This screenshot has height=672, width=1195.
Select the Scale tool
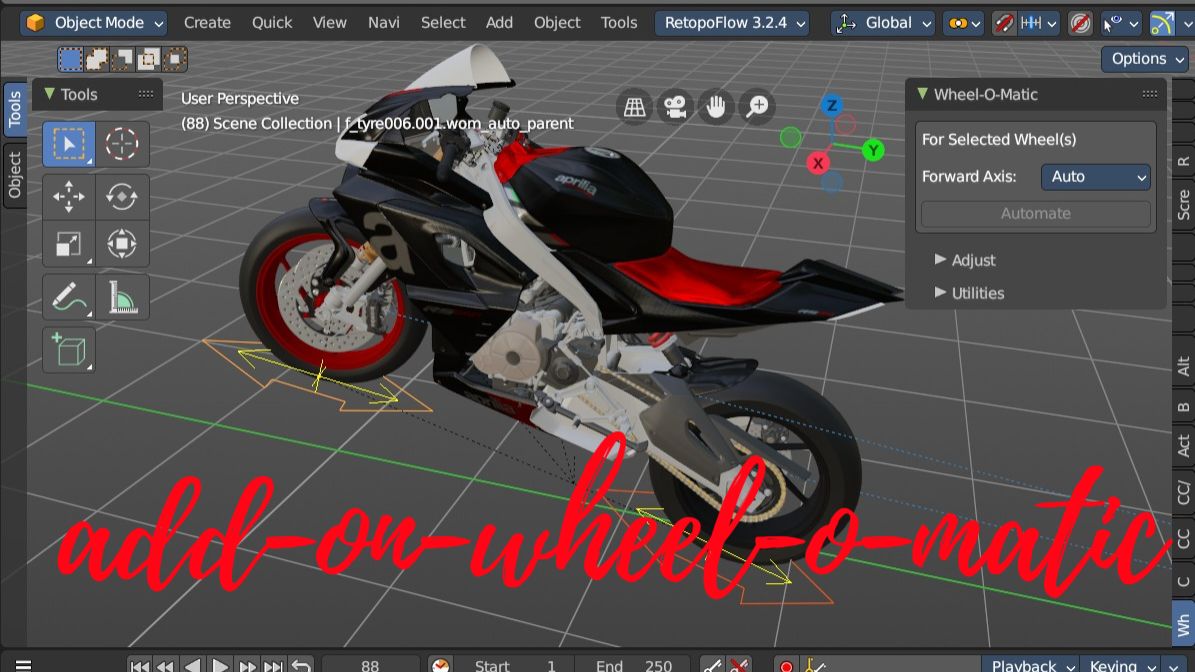pyautogui.click(x=69, y=245)
